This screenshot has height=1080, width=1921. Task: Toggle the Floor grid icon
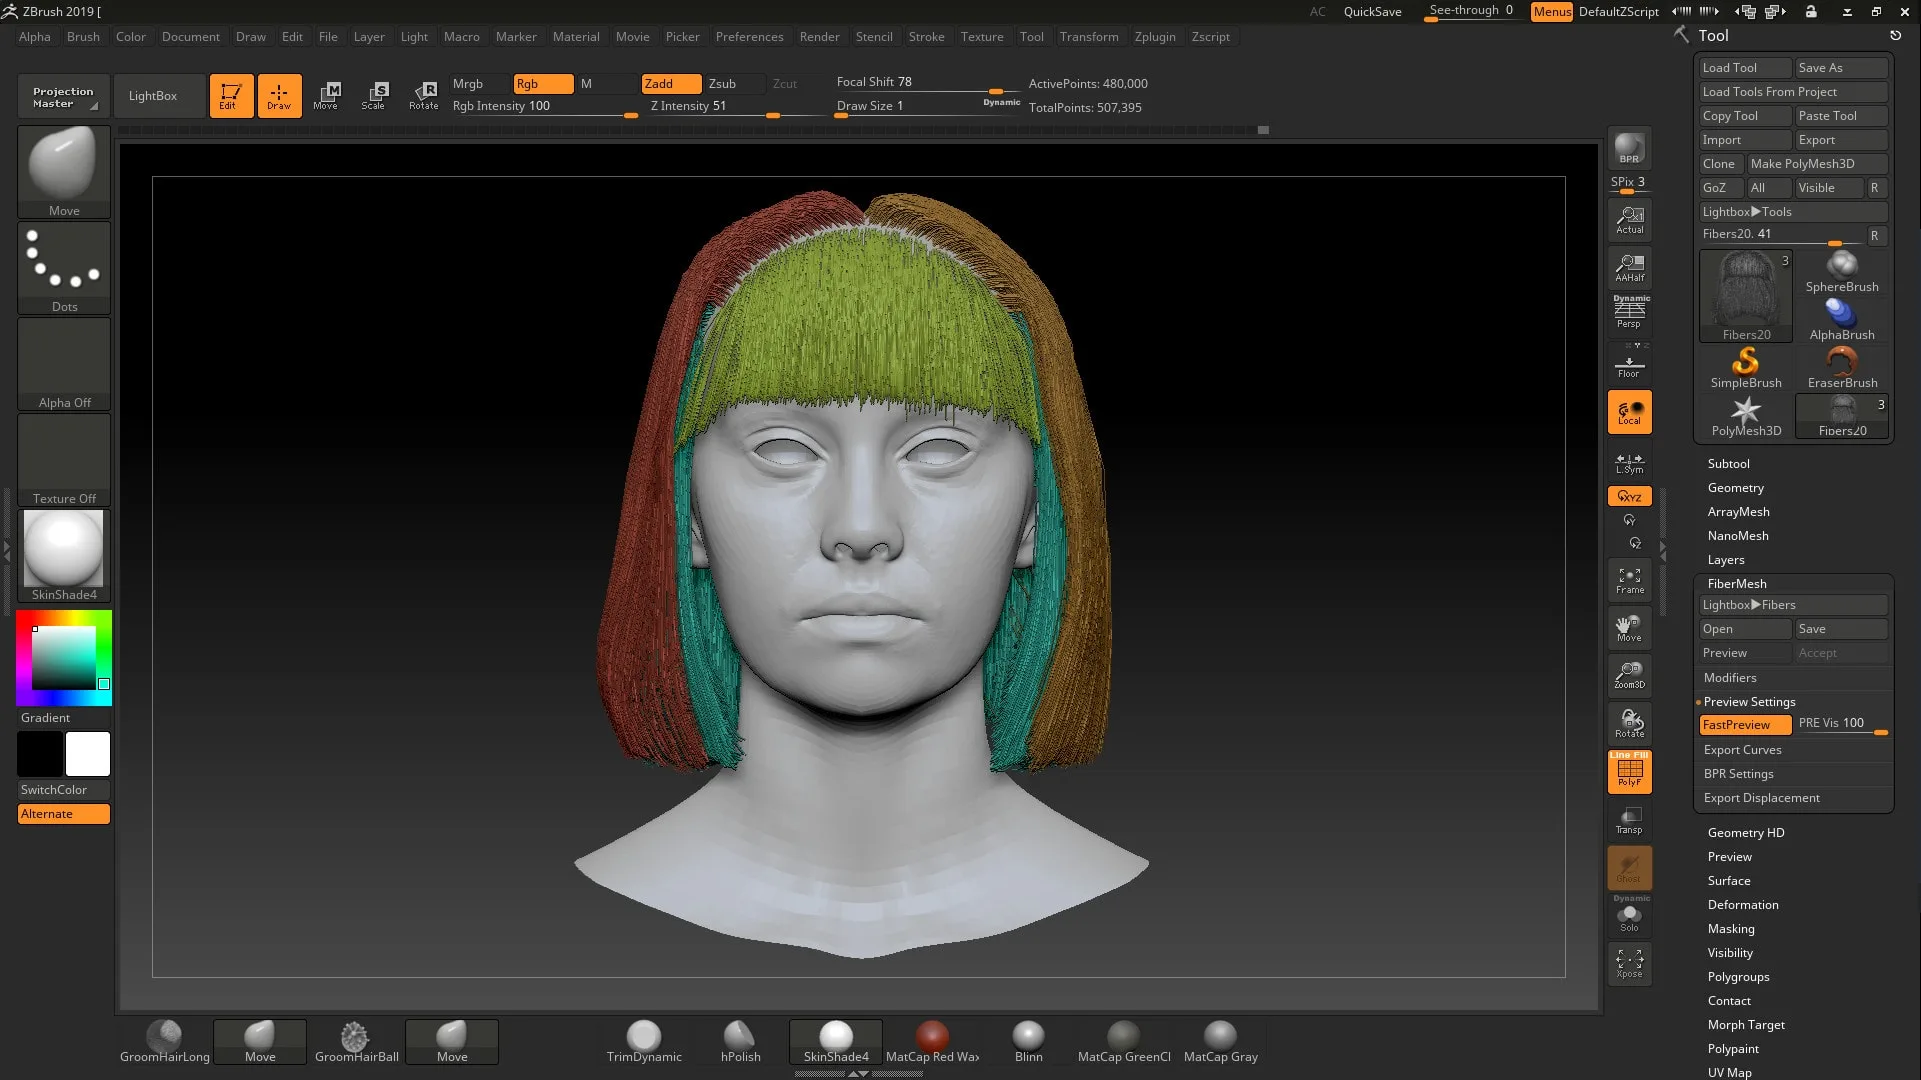(x=1629, y=364)
